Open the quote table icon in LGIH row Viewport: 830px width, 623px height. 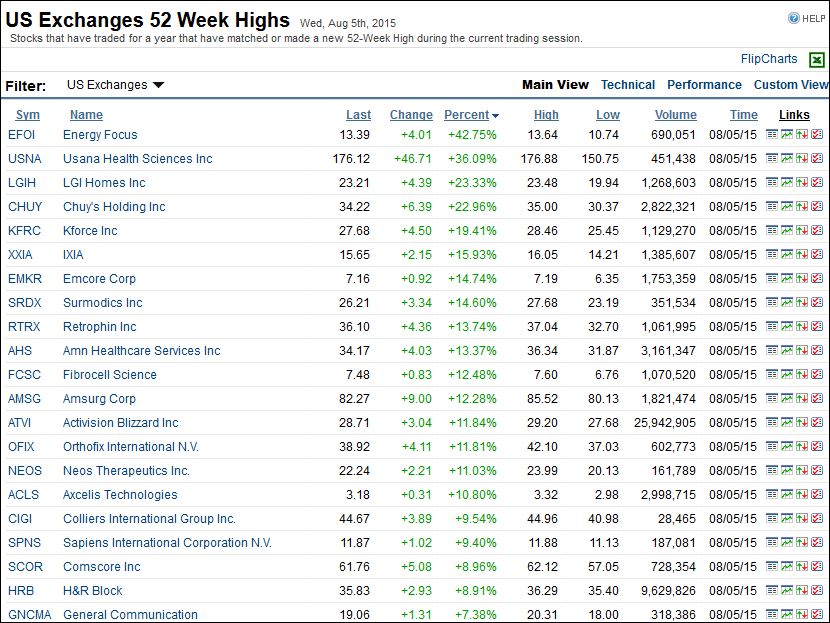coord(772,183)
